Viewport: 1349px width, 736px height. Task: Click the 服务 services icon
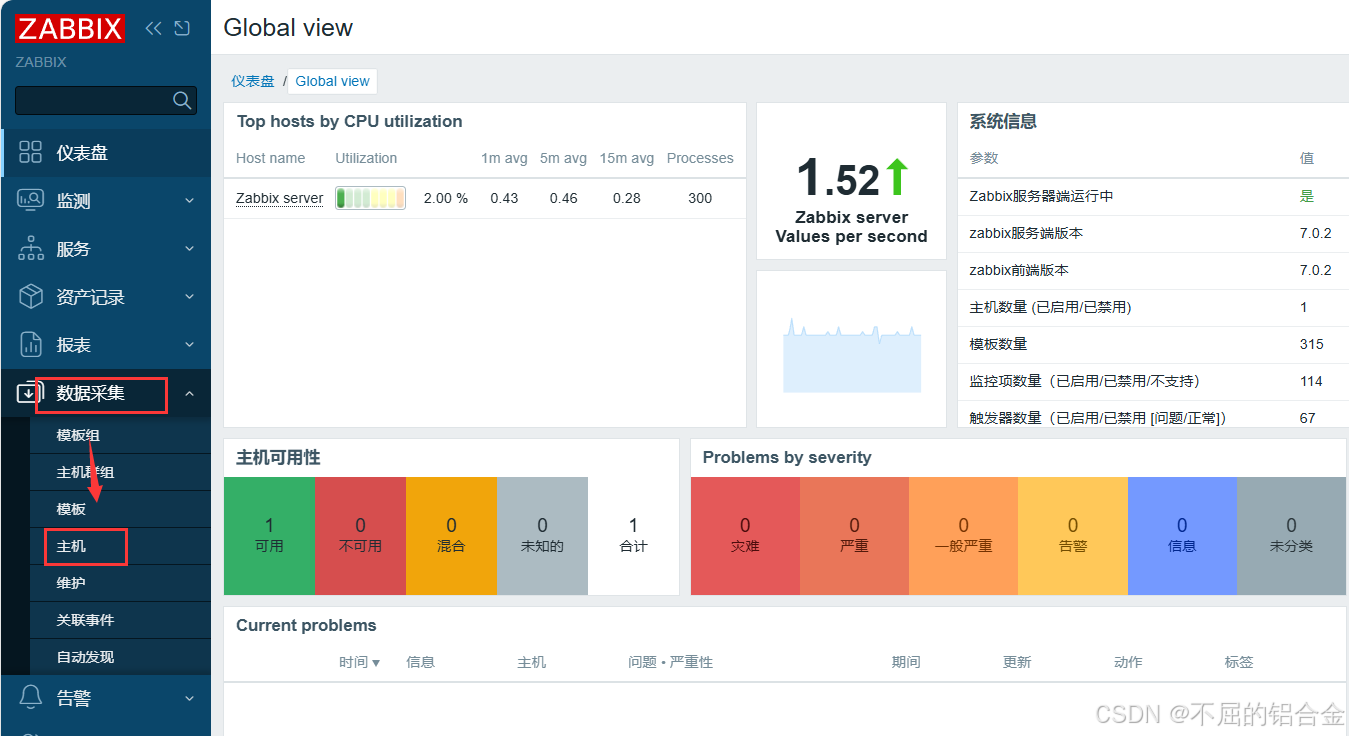(31, 248)
